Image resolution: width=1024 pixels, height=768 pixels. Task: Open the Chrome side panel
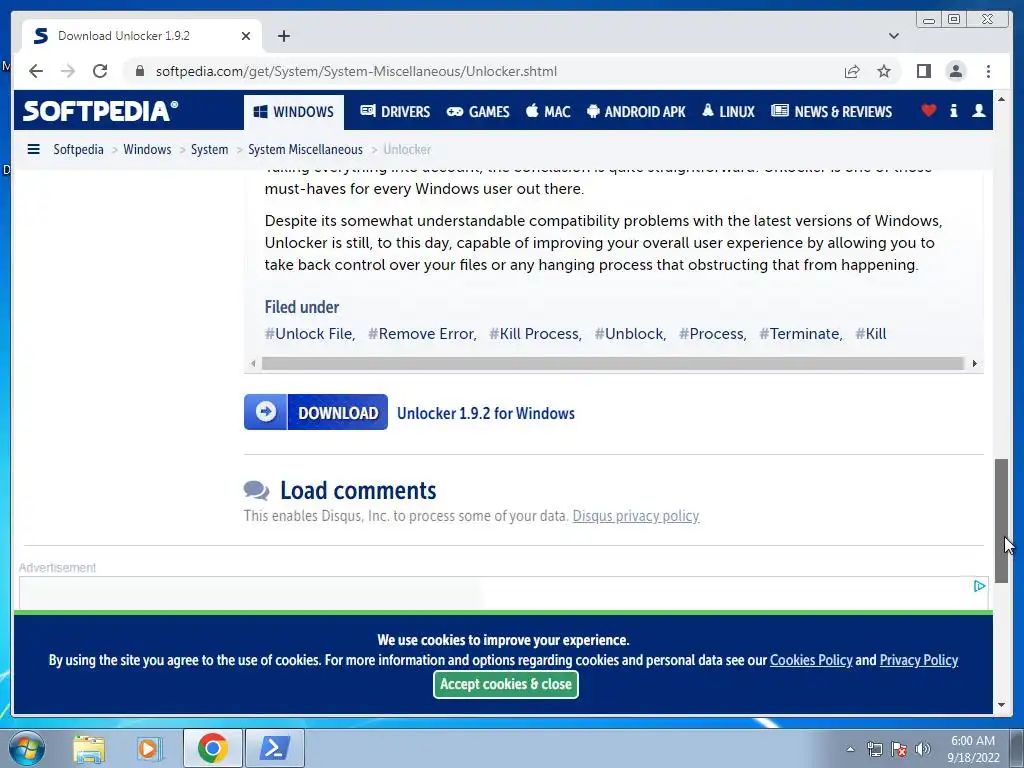[x=923, y=71]
